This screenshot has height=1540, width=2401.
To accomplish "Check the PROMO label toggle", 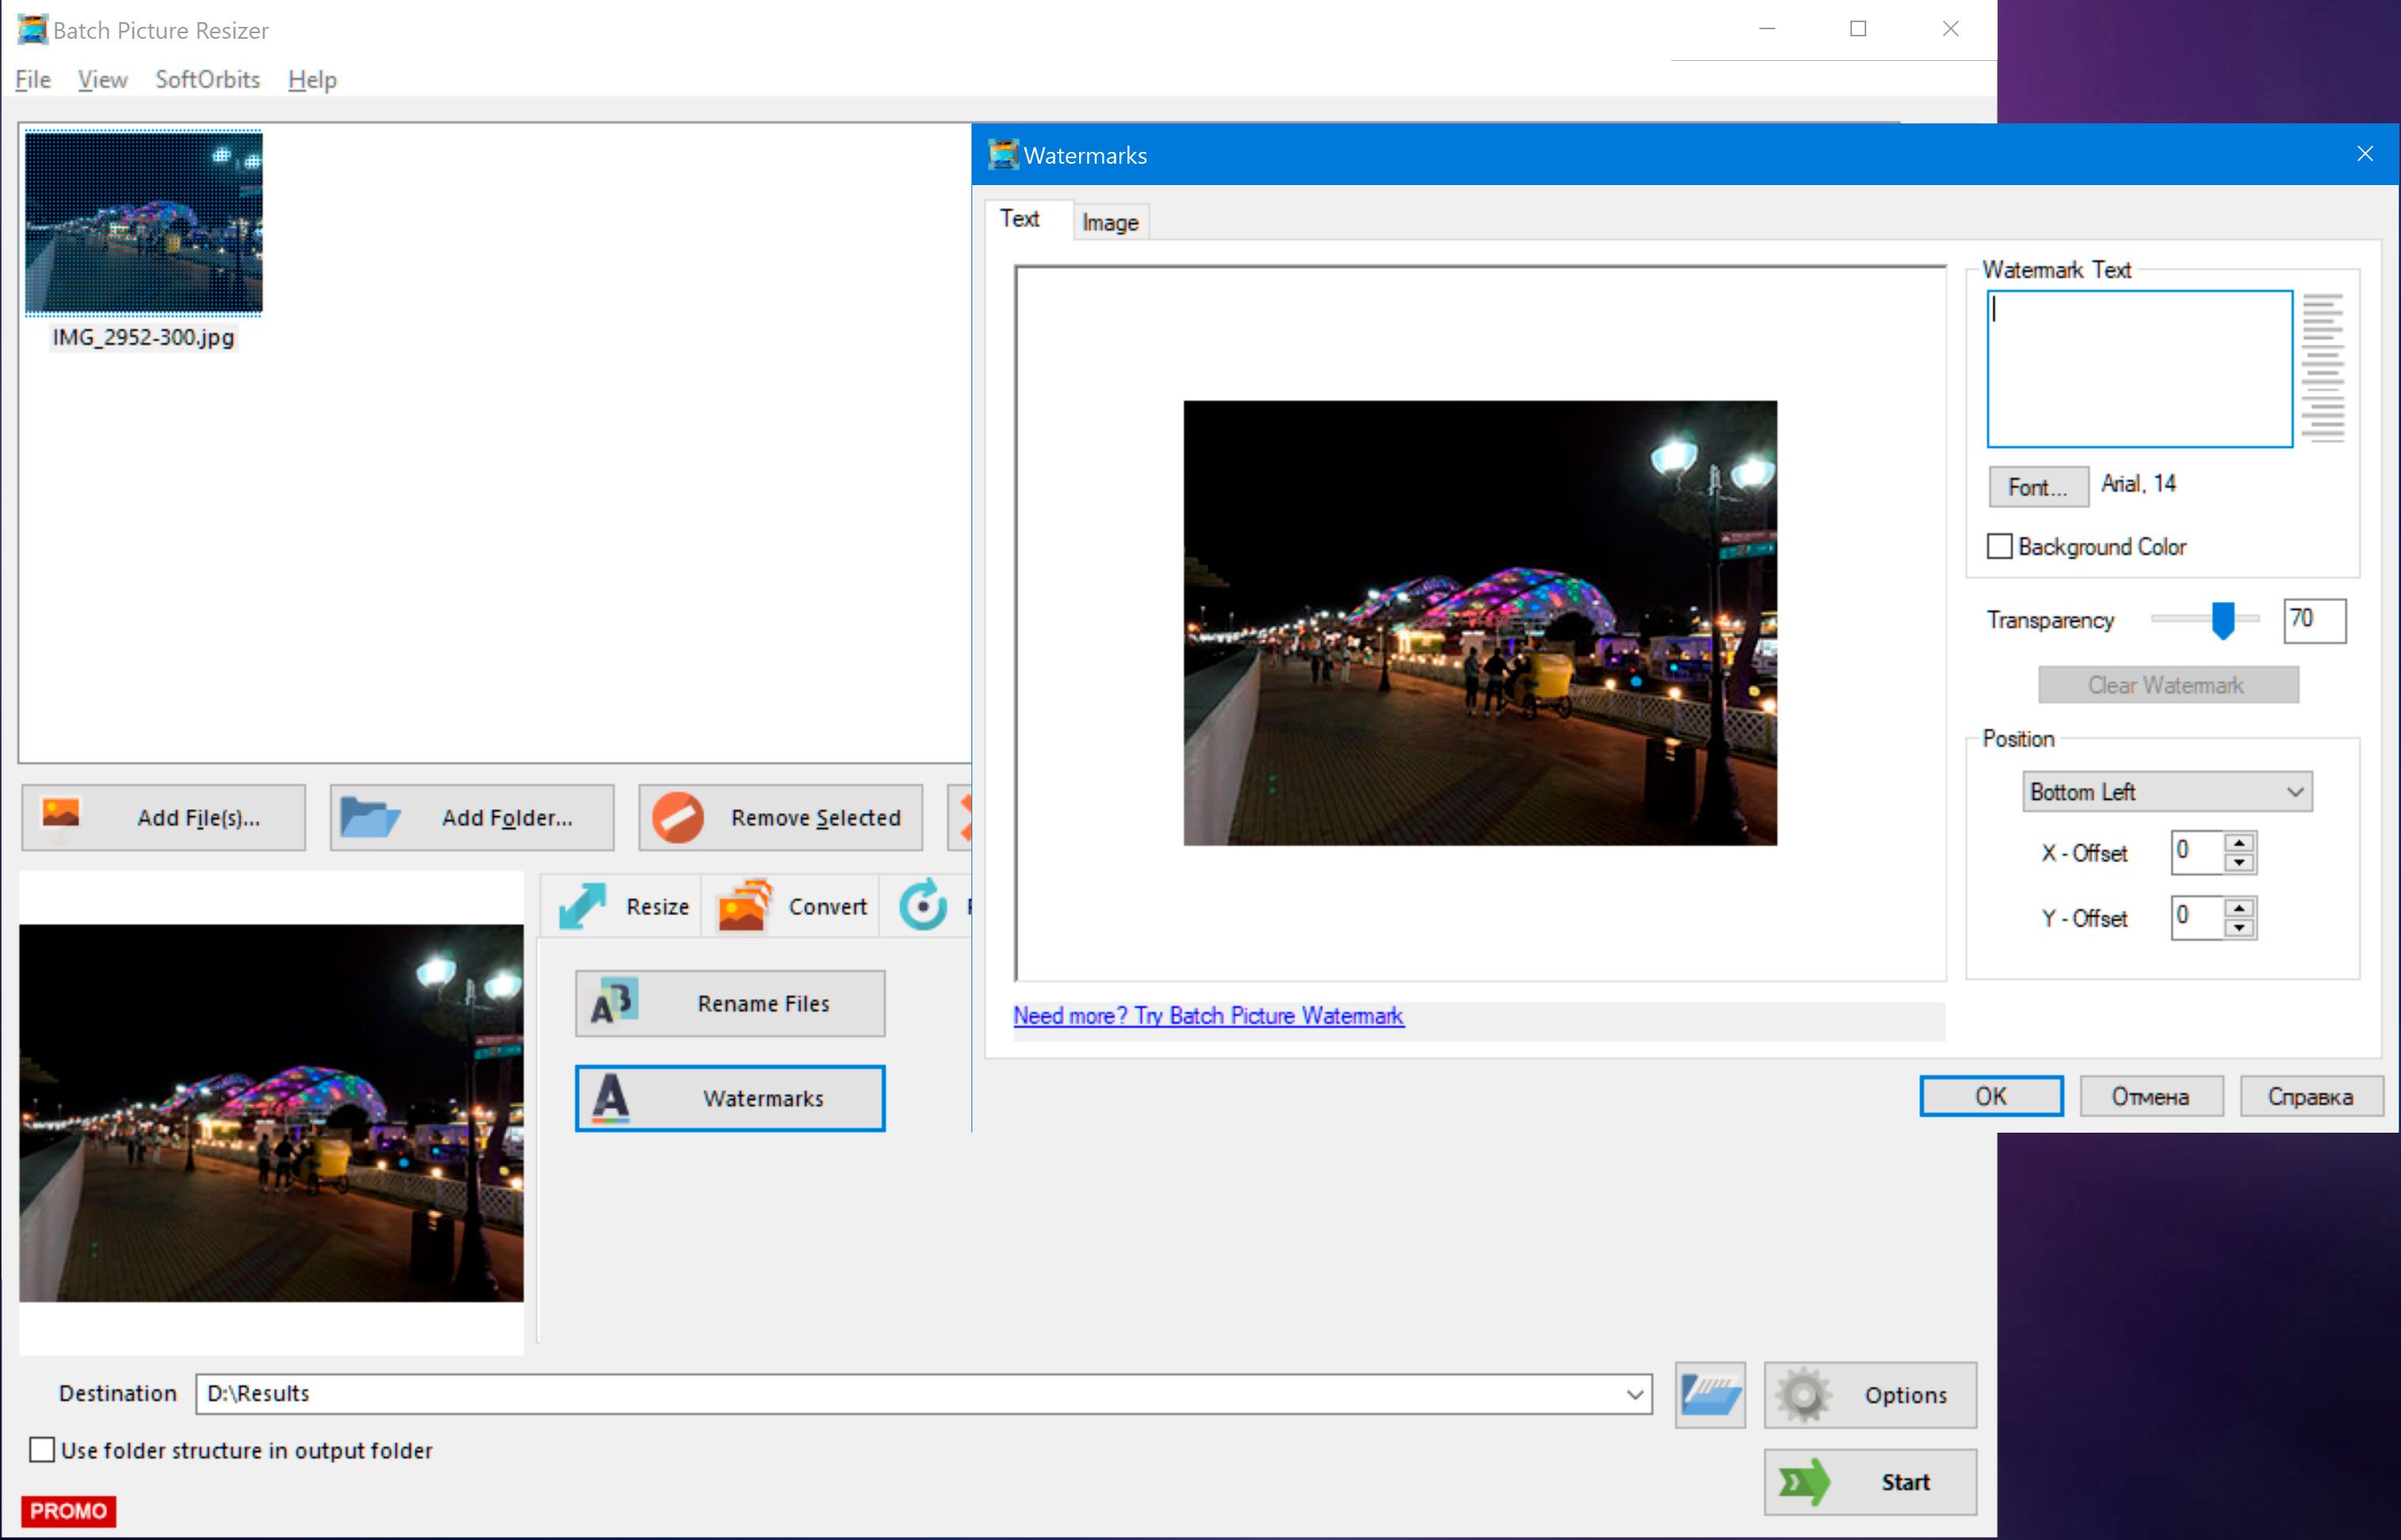I will click(x=66, y=1508).
